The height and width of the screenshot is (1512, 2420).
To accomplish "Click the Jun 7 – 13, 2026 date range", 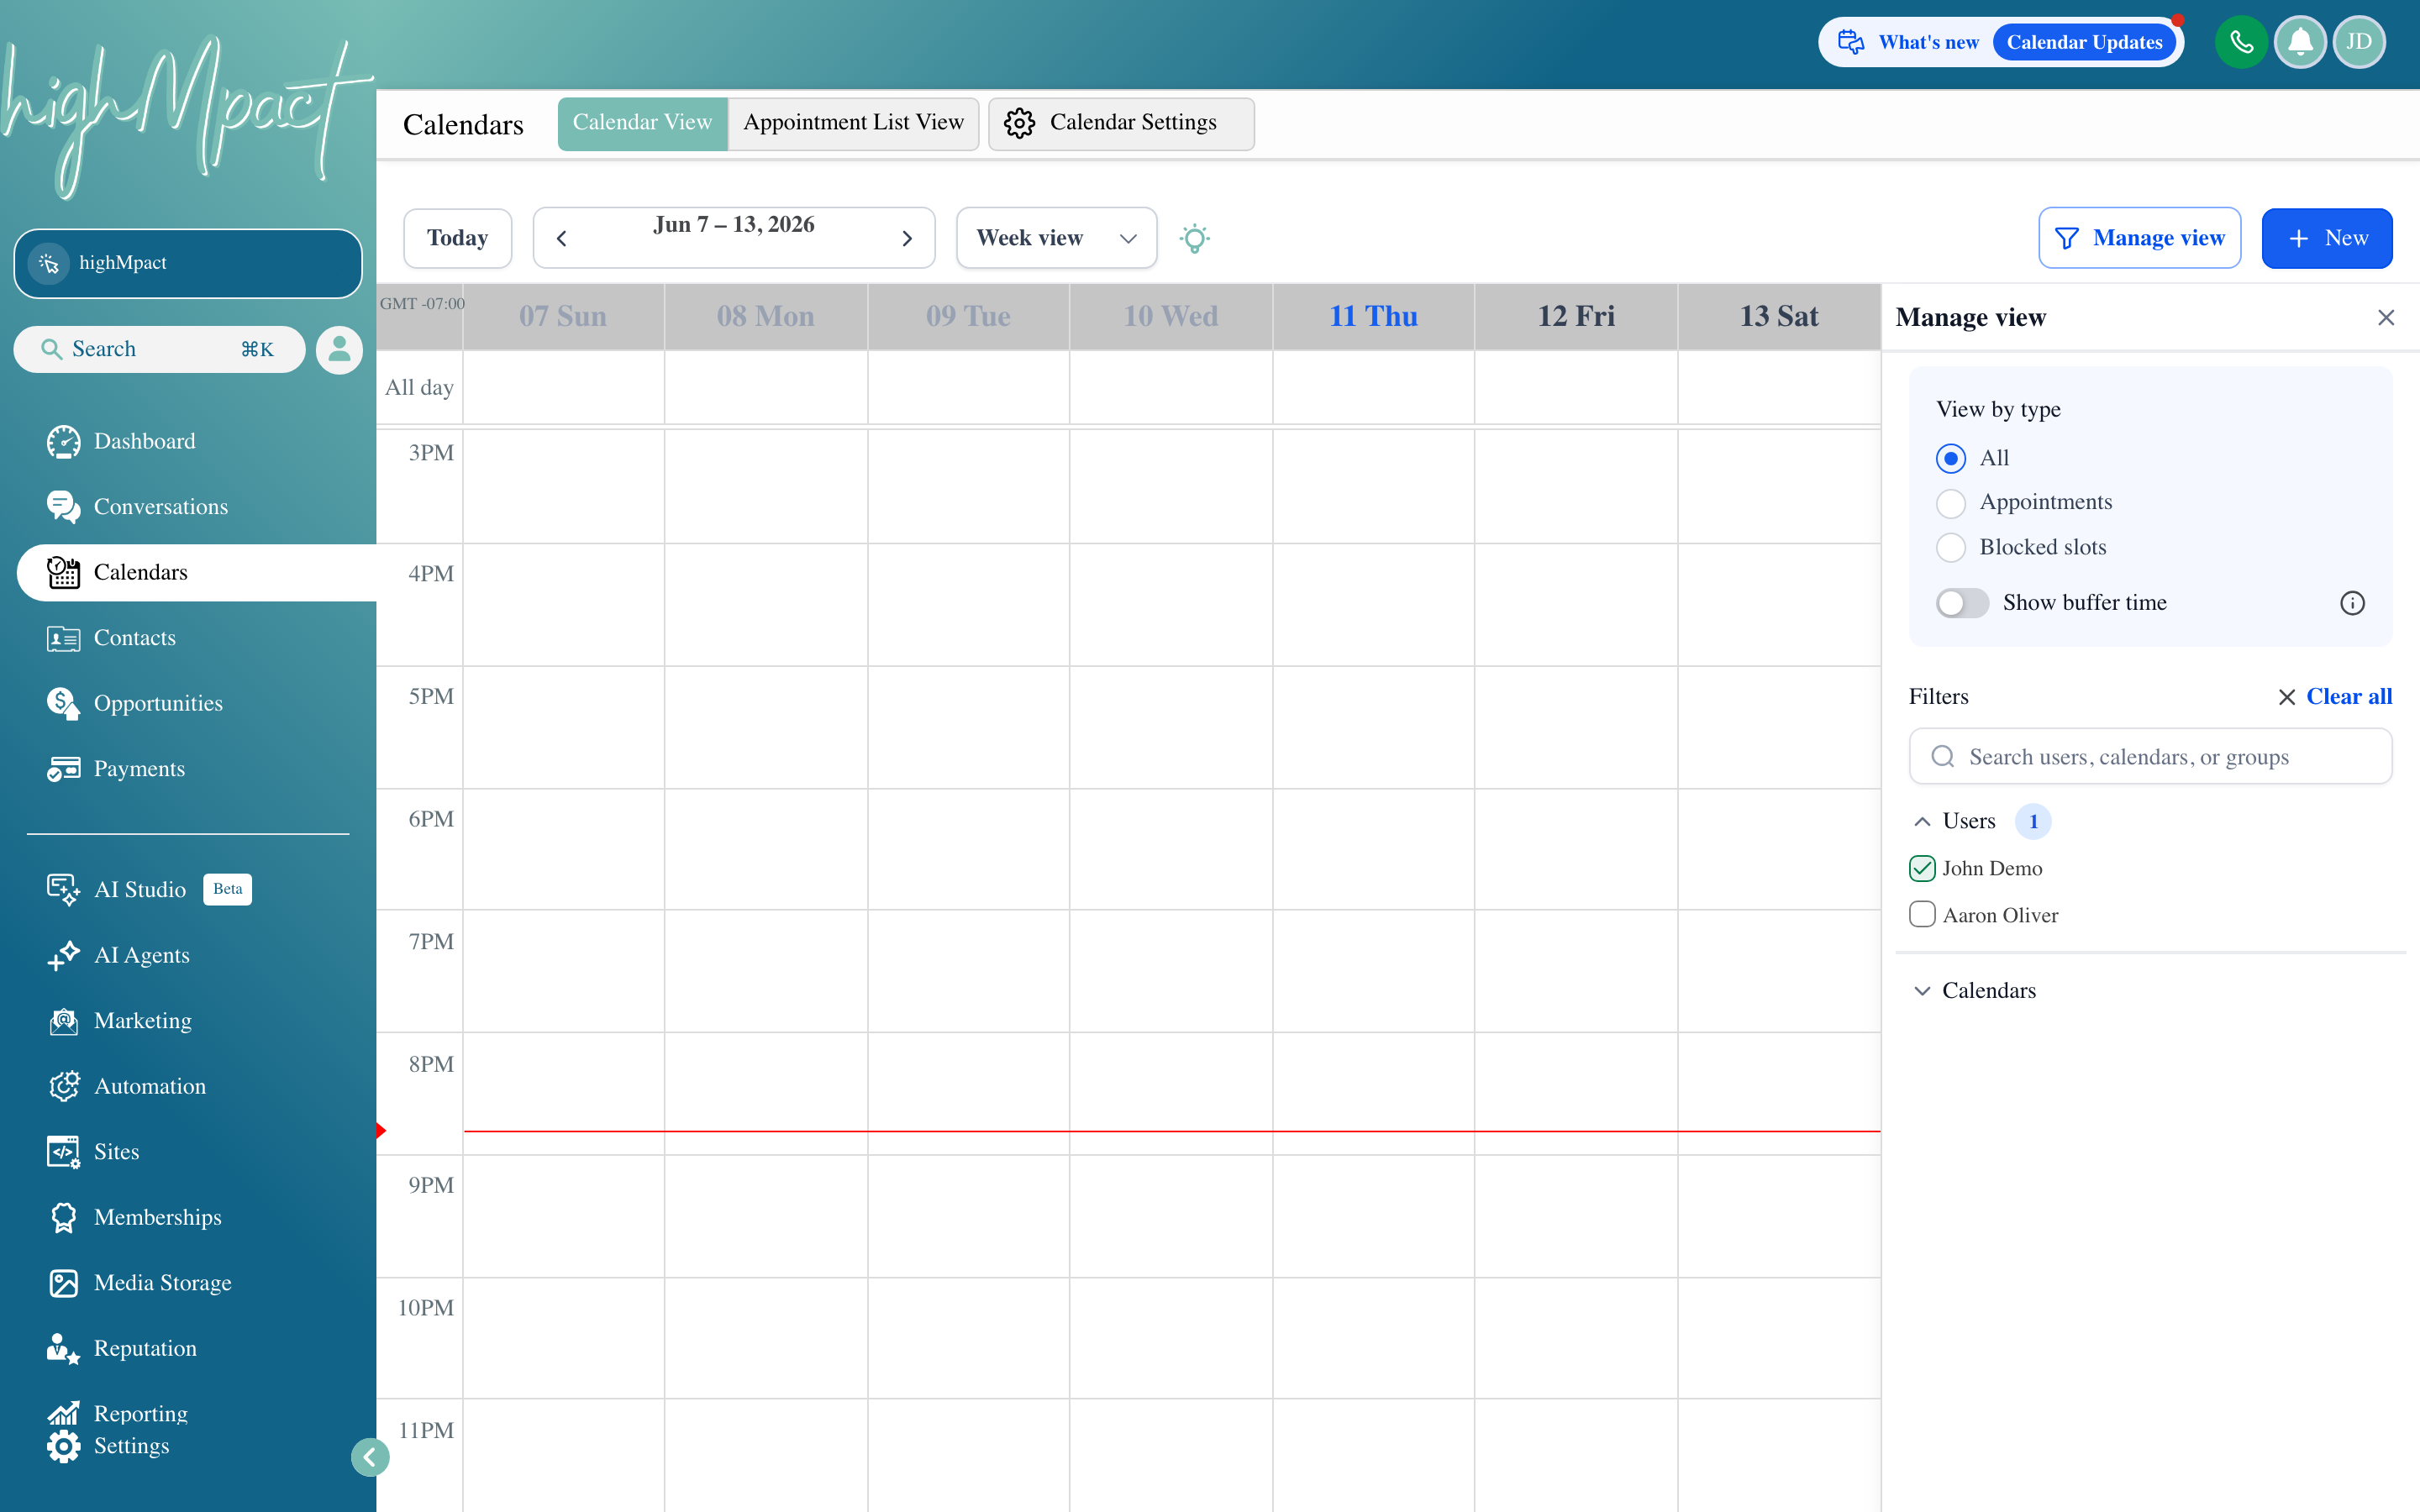I will tap(734, 225).
